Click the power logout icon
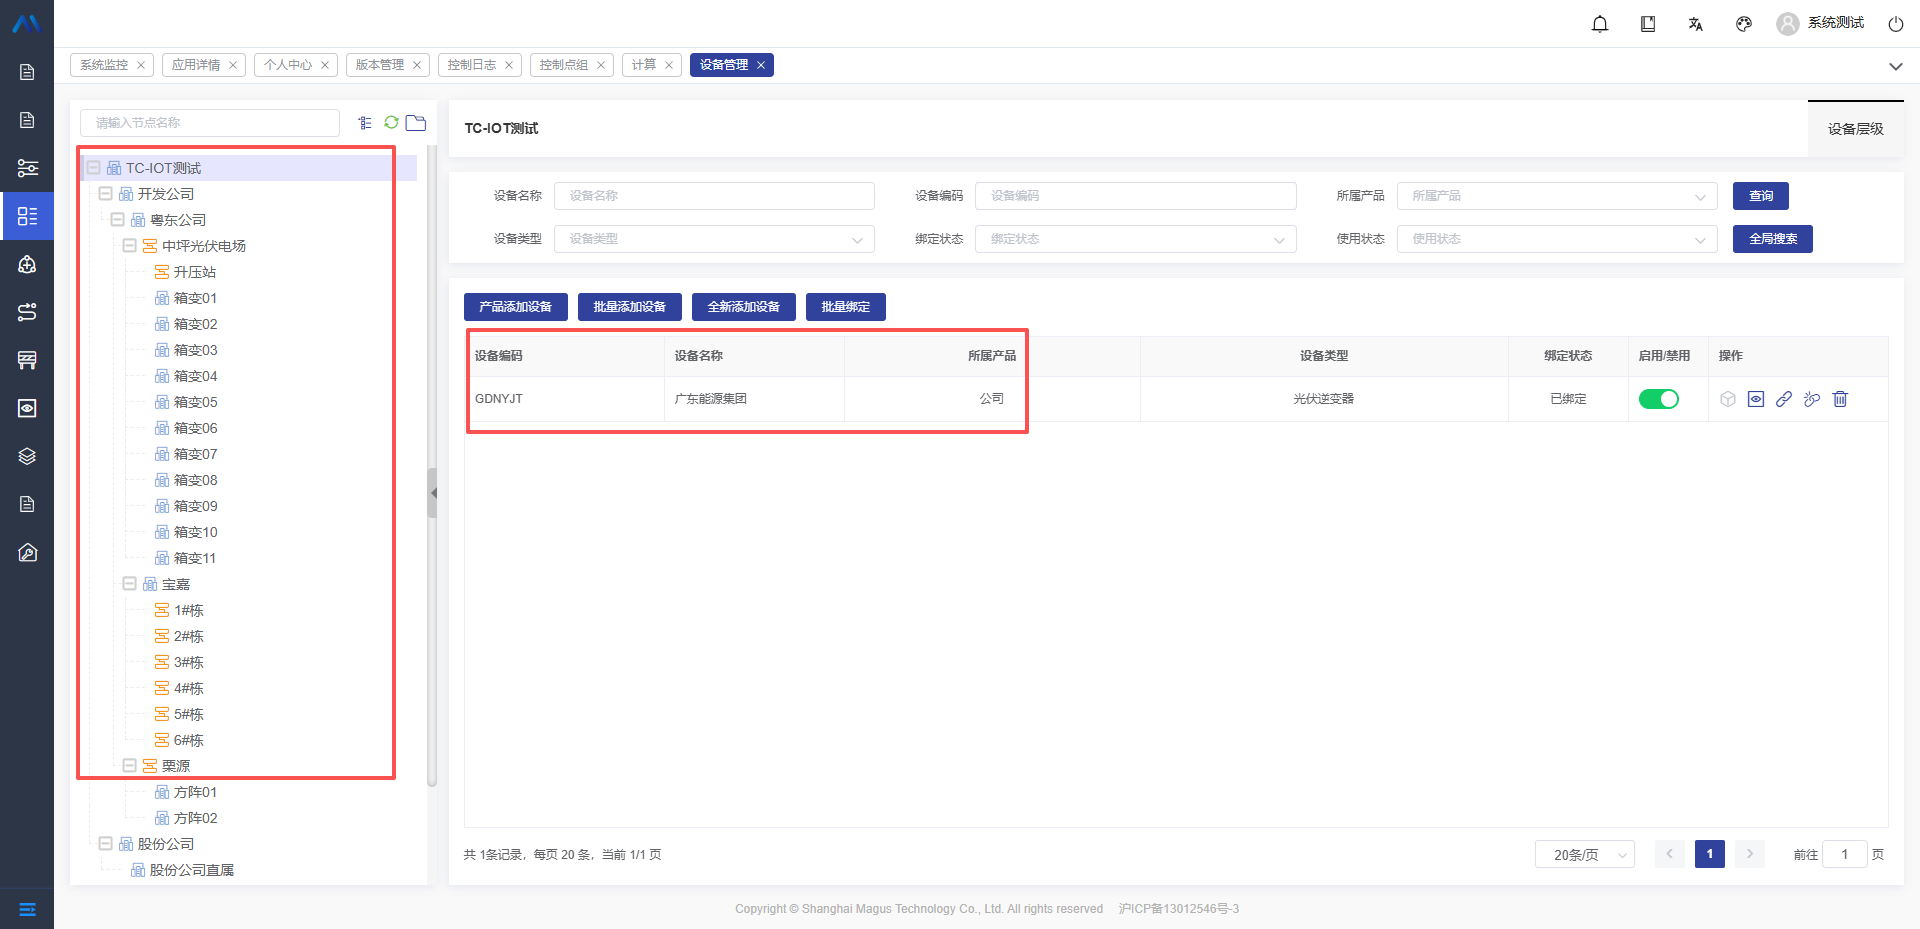 click(1895, 24)
